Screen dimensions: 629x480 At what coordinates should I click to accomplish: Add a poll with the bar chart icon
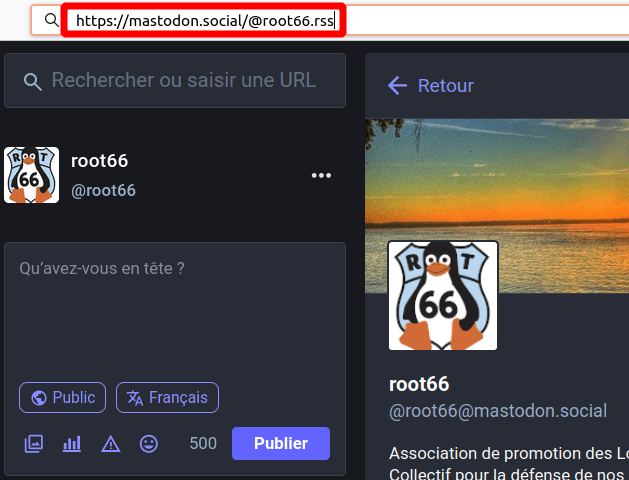pyautogui.click(x=72, y=444)
